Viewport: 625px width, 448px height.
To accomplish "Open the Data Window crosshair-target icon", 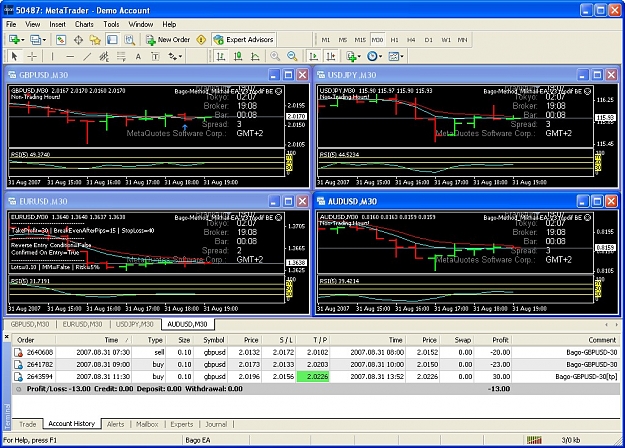I will pyautogui.click(x=78, y=40).
